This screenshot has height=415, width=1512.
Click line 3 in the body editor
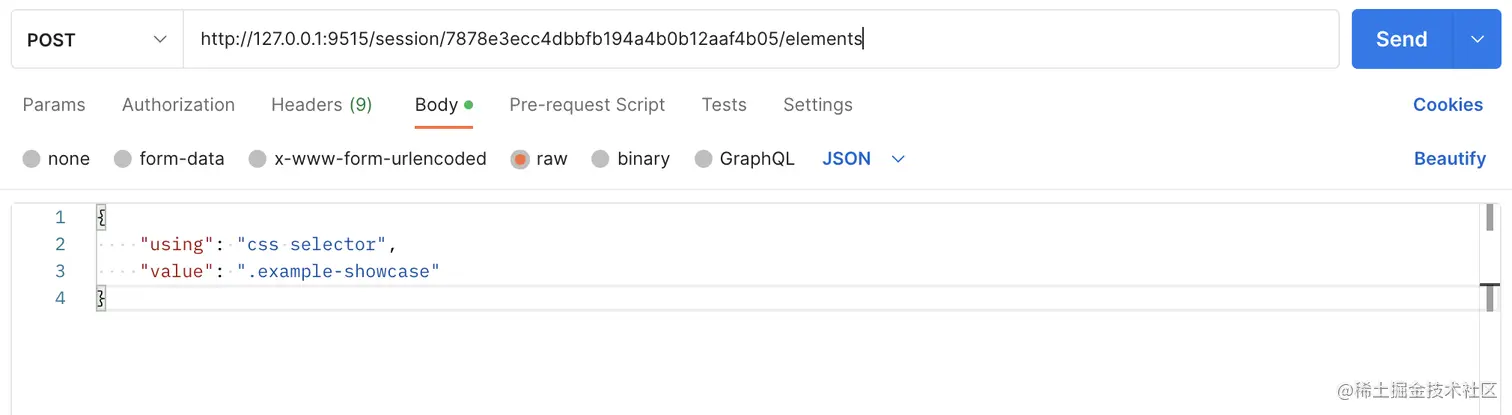tap(600, 271)
